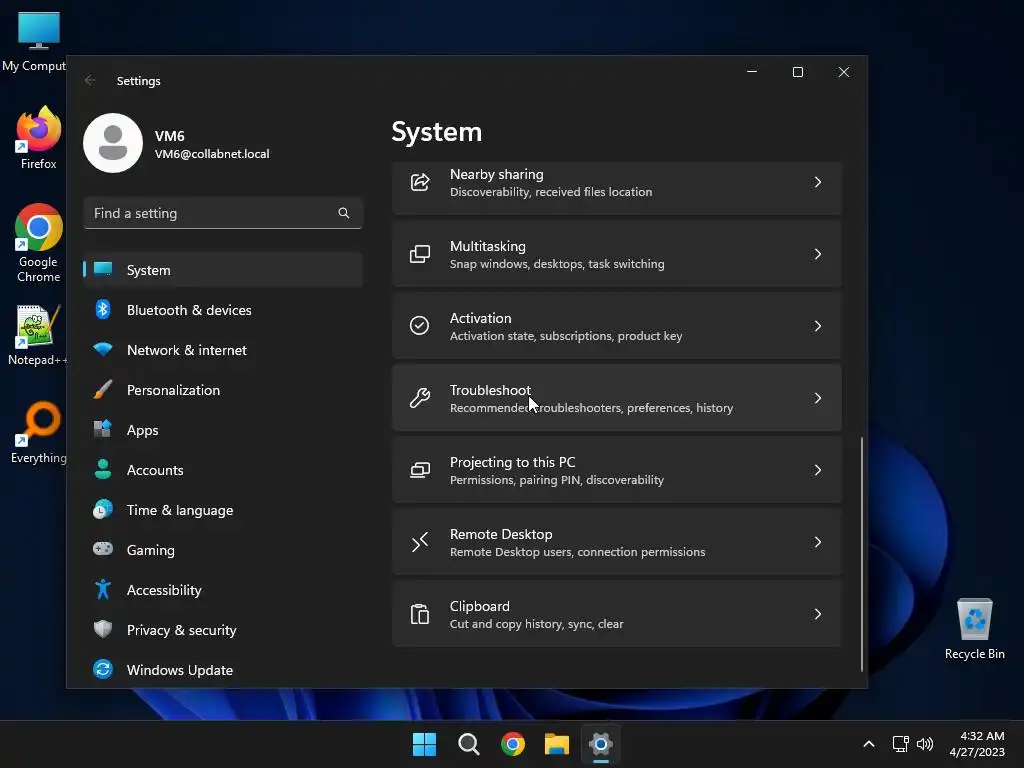Viewport: 1024px width, 768px height.
Task: Click the Clipboard icon in System list
Action: (x=420, y=614)
